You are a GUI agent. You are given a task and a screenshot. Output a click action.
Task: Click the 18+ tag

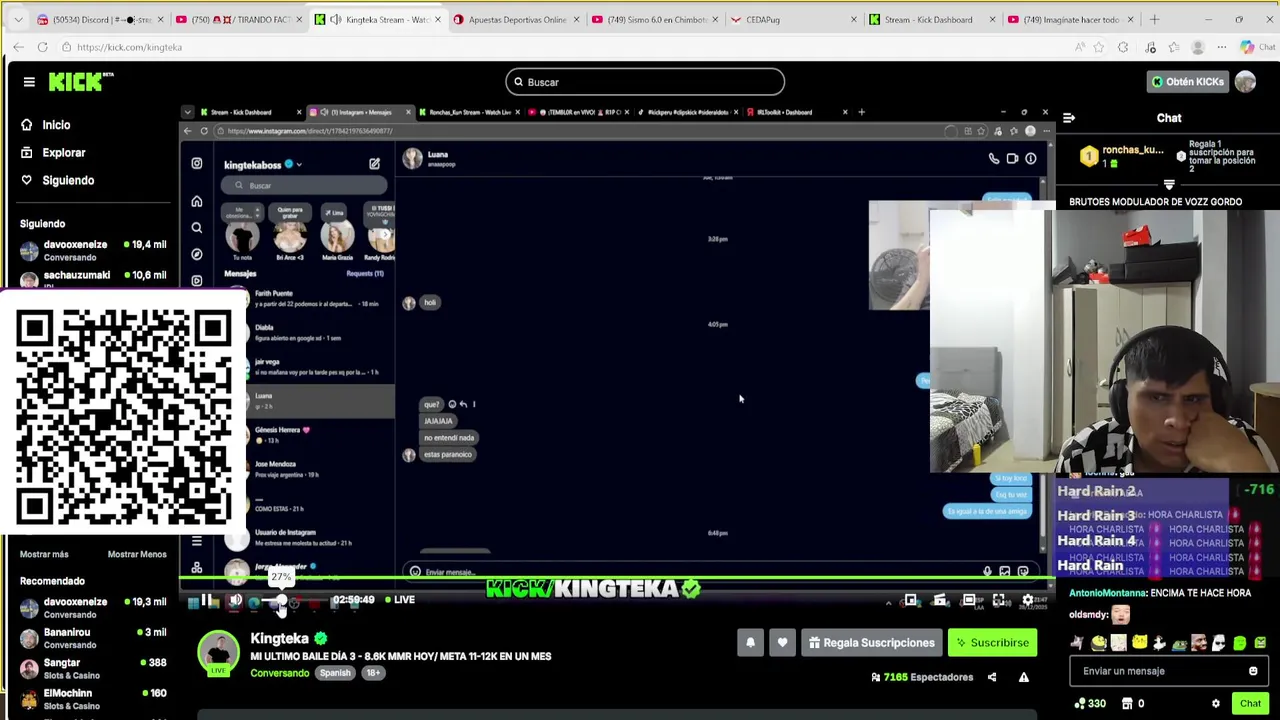tap(373, 673)
